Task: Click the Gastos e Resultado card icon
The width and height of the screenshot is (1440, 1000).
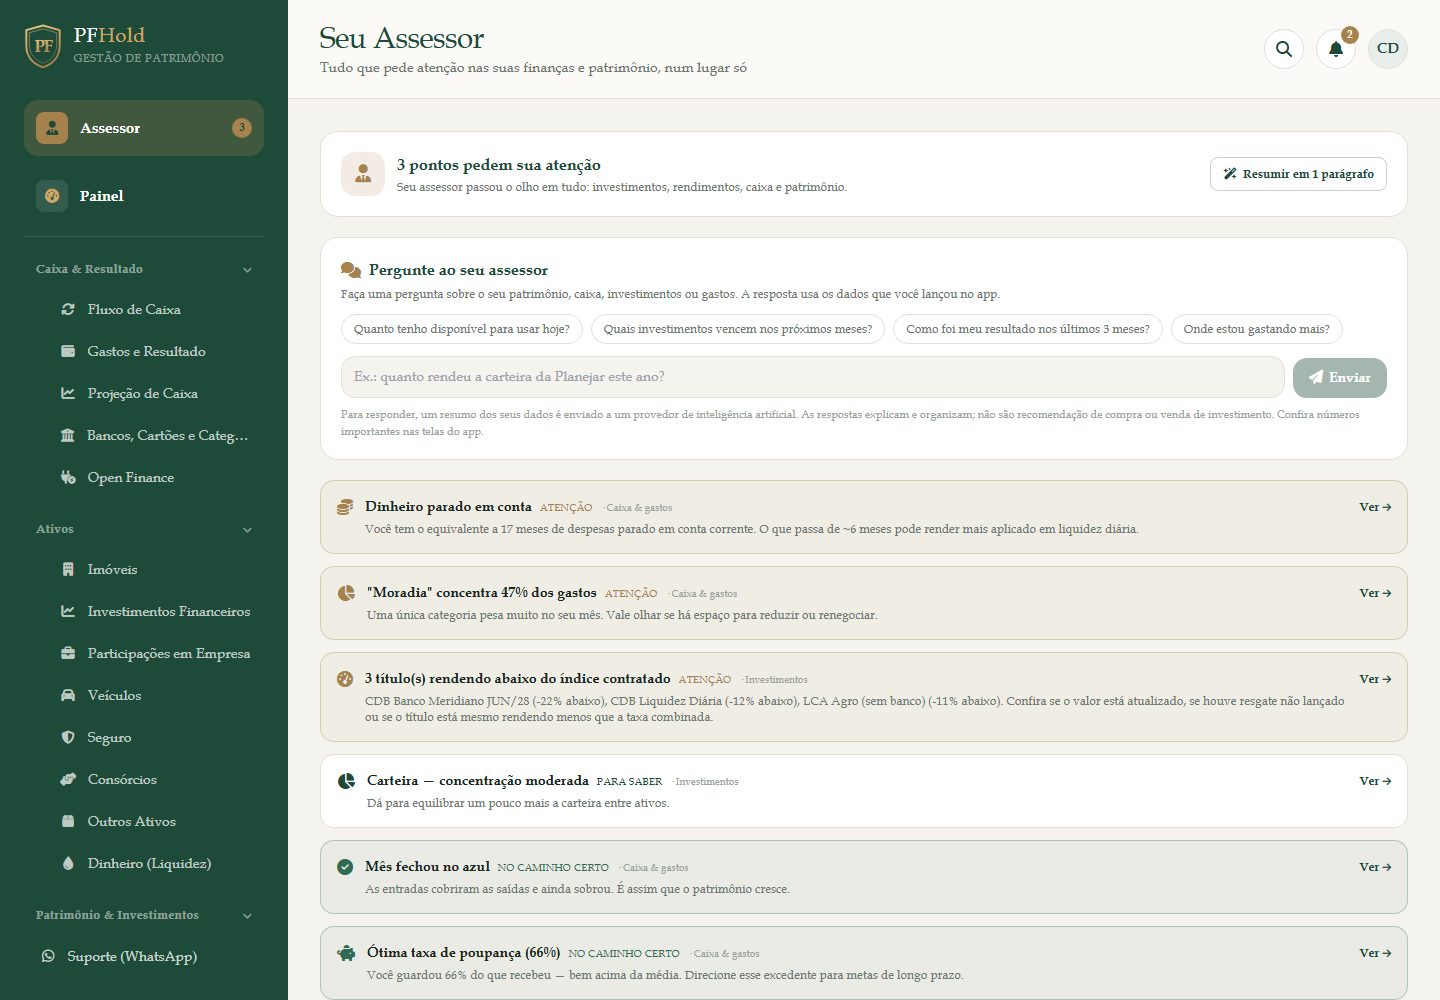Action: (68, 352)
